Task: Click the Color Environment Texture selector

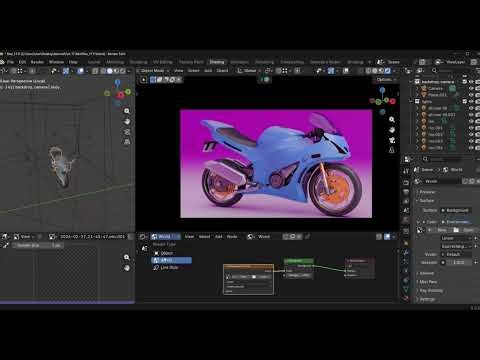Action: pos(456,222)
